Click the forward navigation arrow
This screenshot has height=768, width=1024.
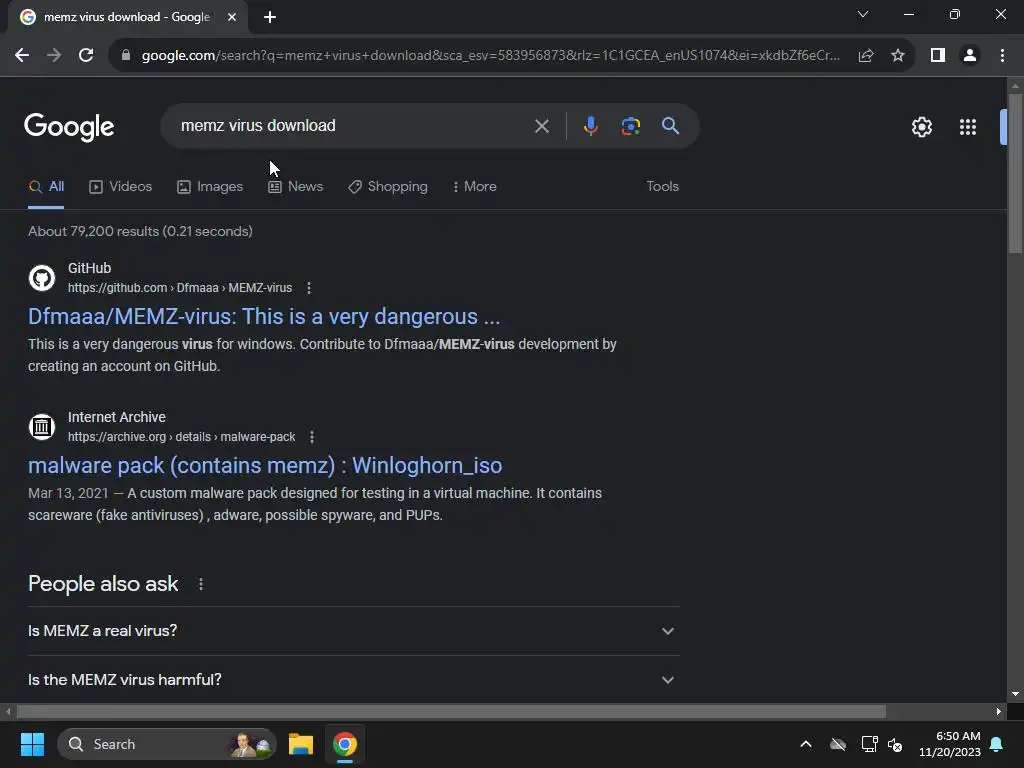pyautogui.click(x=54, y=56)
